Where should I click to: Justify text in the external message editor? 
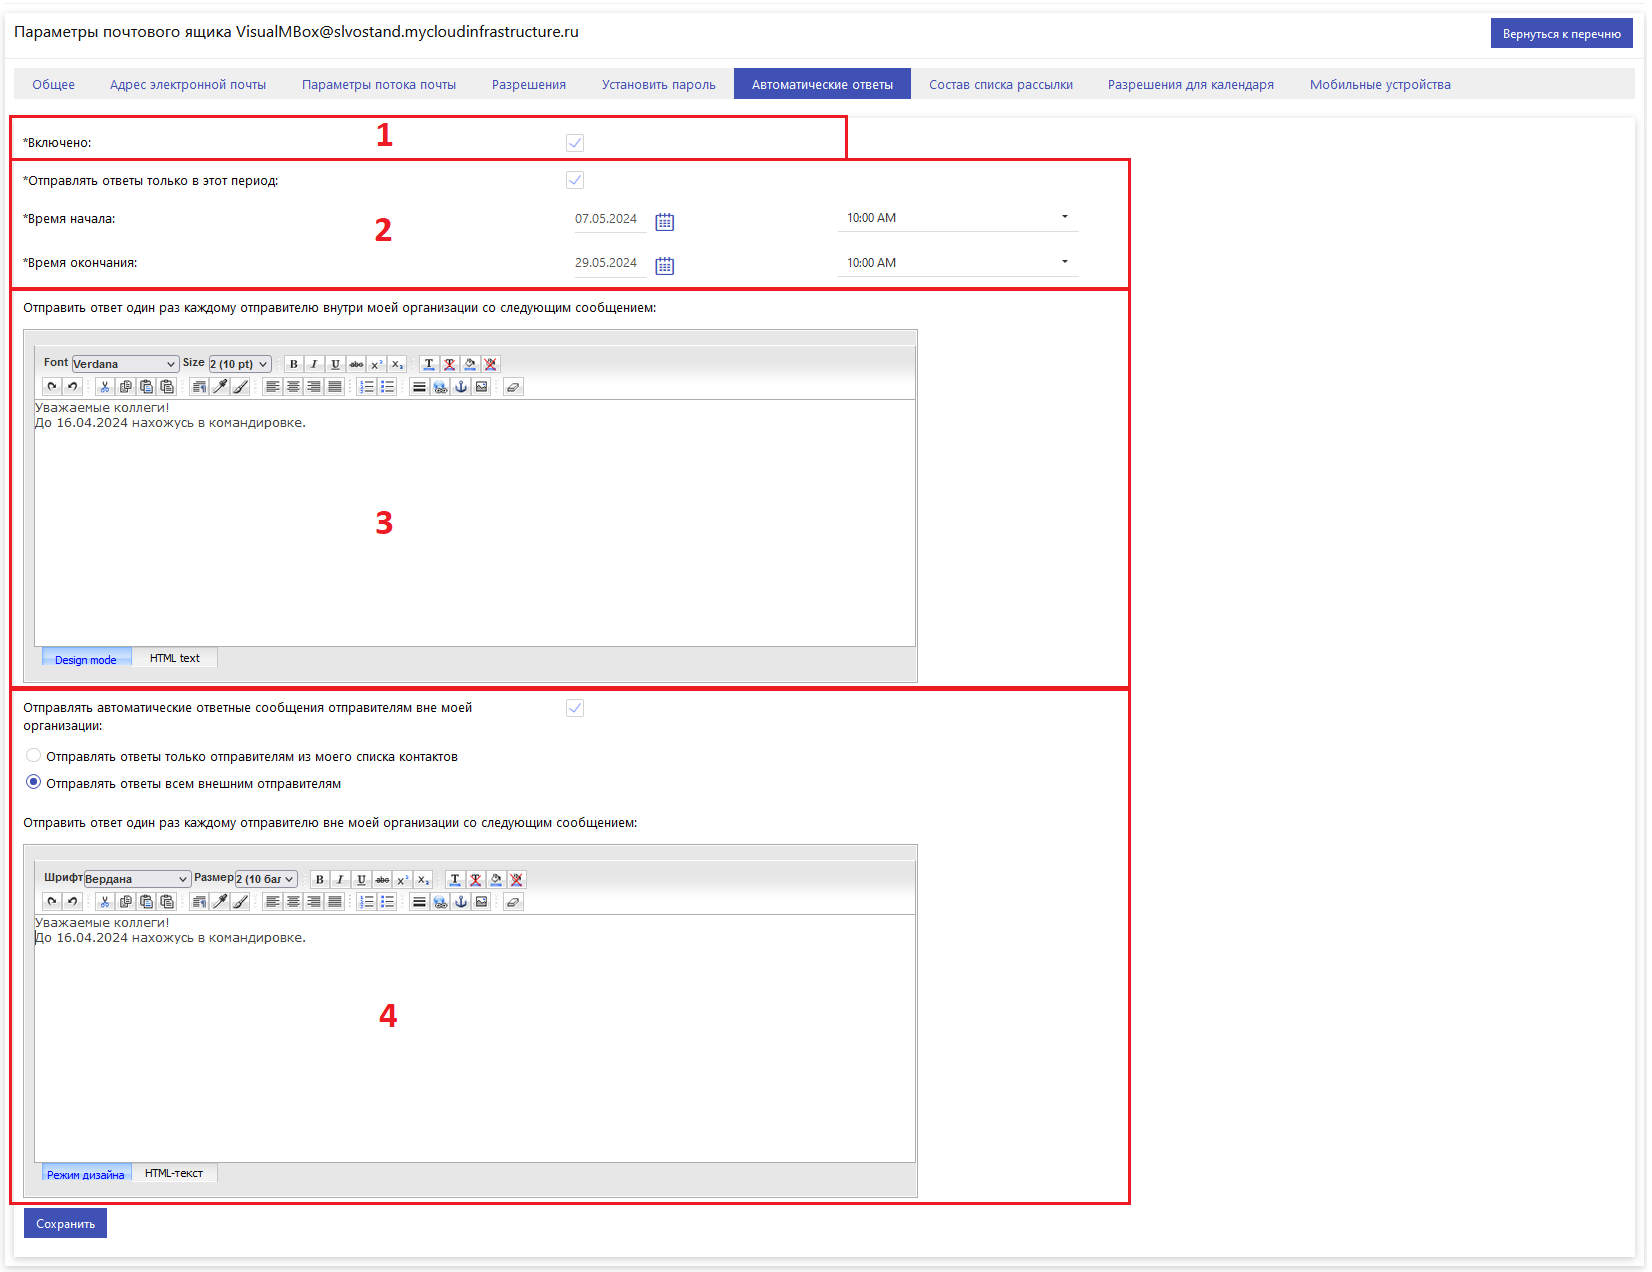coord(335,902)
